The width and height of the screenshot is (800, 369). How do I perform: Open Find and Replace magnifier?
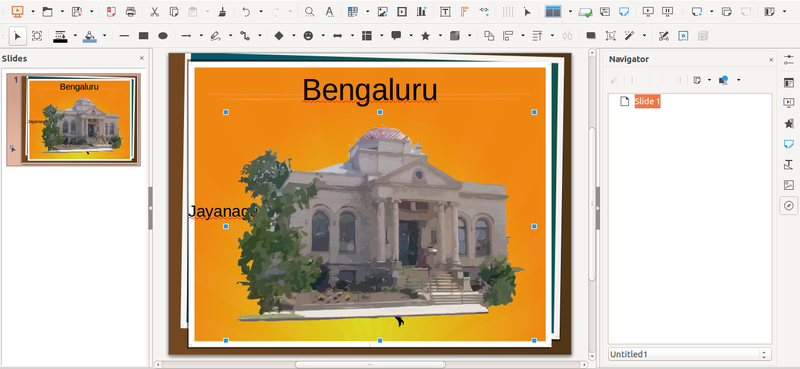(x=309, y=11)
